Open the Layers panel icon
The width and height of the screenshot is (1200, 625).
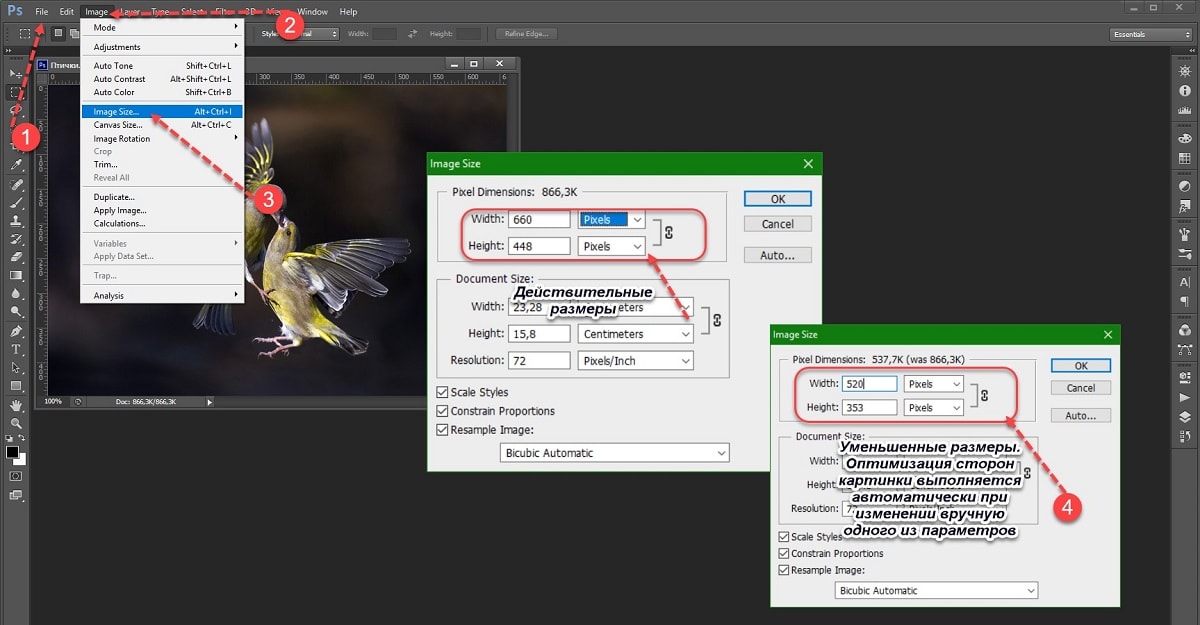tap(1185, 416)
